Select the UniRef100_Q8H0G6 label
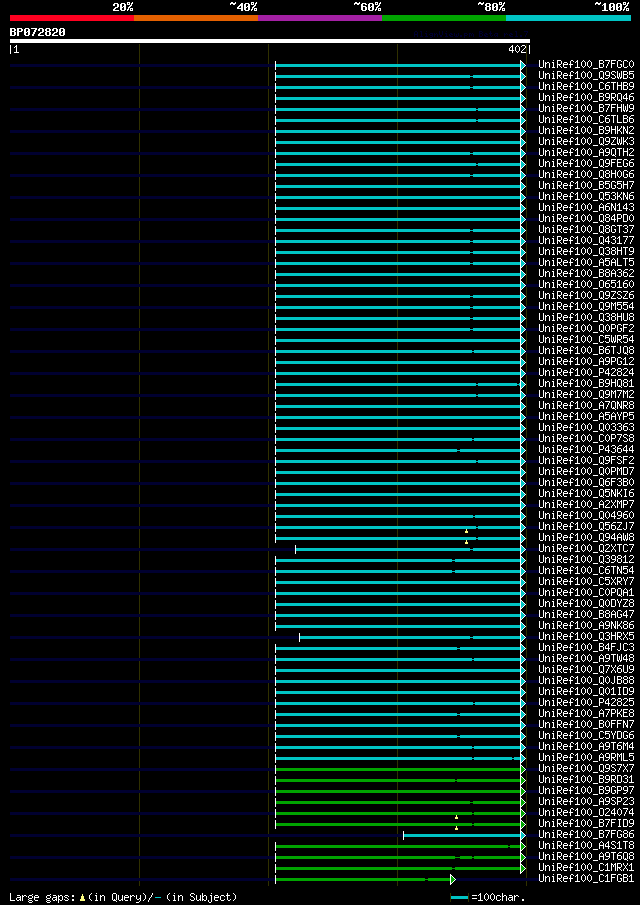640x905 pixels. 586,174
